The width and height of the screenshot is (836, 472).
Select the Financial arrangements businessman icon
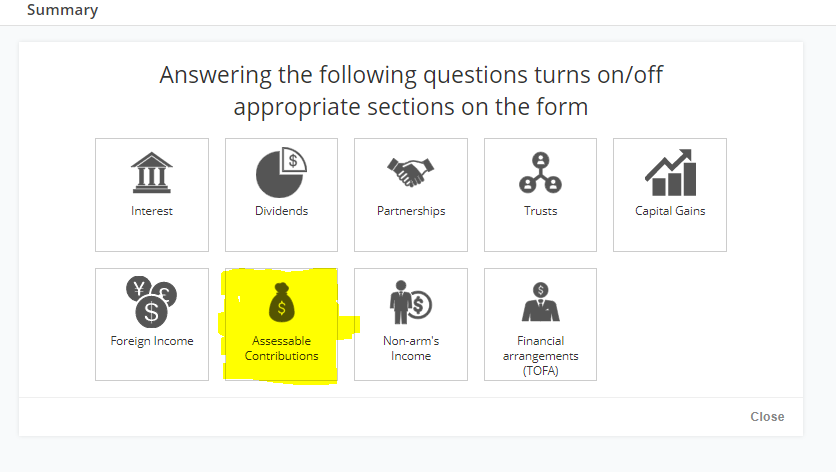click(x=541, y=302)
